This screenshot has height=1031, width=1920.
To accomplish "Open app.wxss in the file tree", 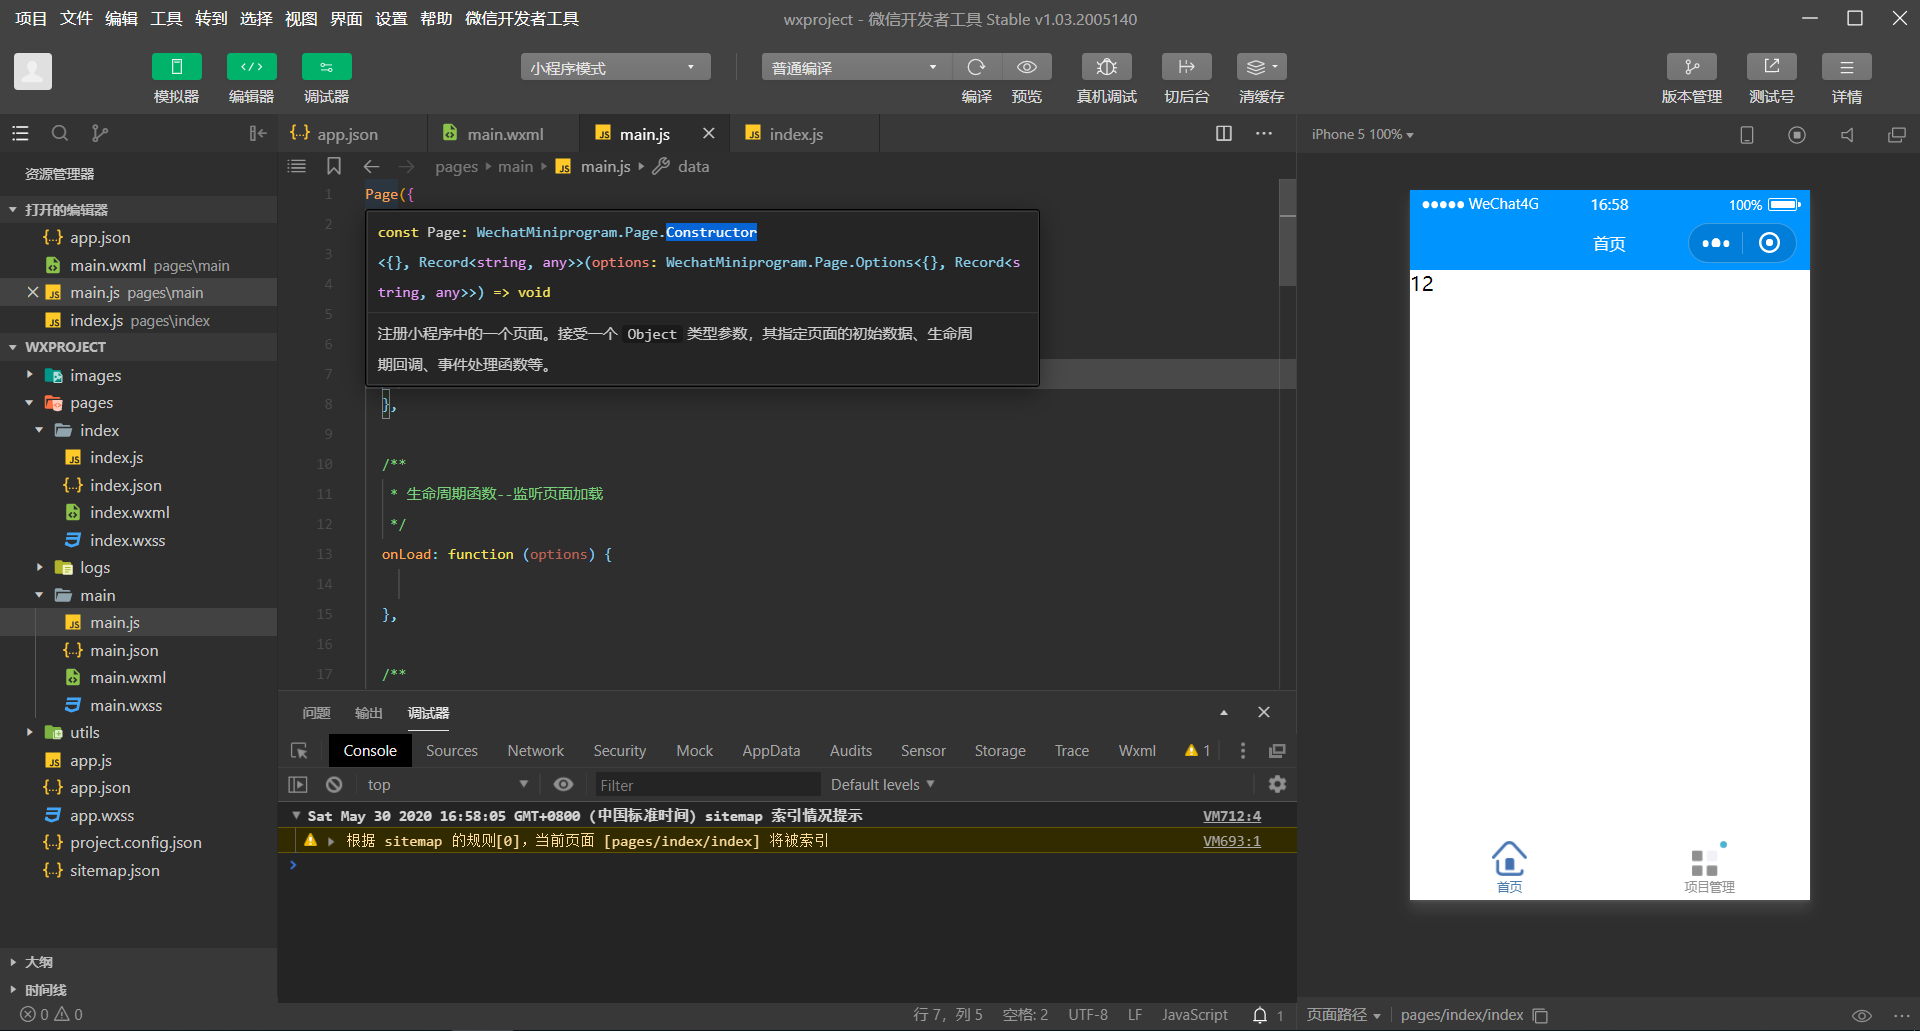I will [x=101, y=815].
